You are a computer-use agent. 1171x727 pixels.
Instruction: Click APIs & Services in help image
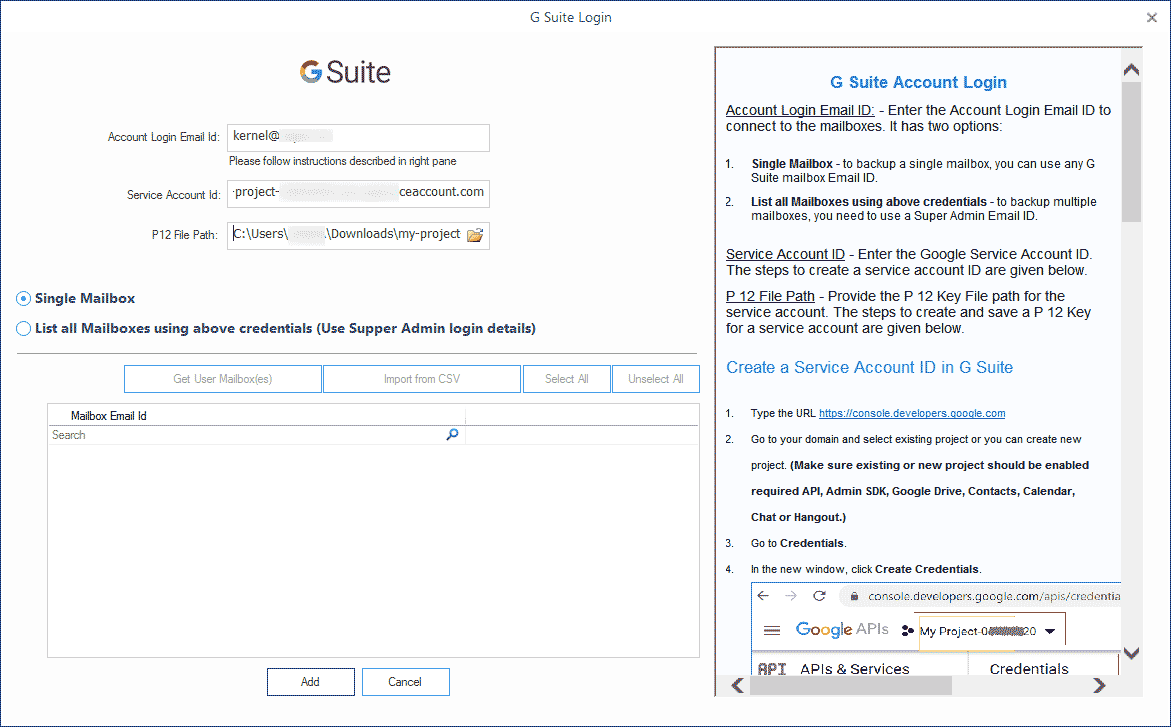[x=854, y=669]
